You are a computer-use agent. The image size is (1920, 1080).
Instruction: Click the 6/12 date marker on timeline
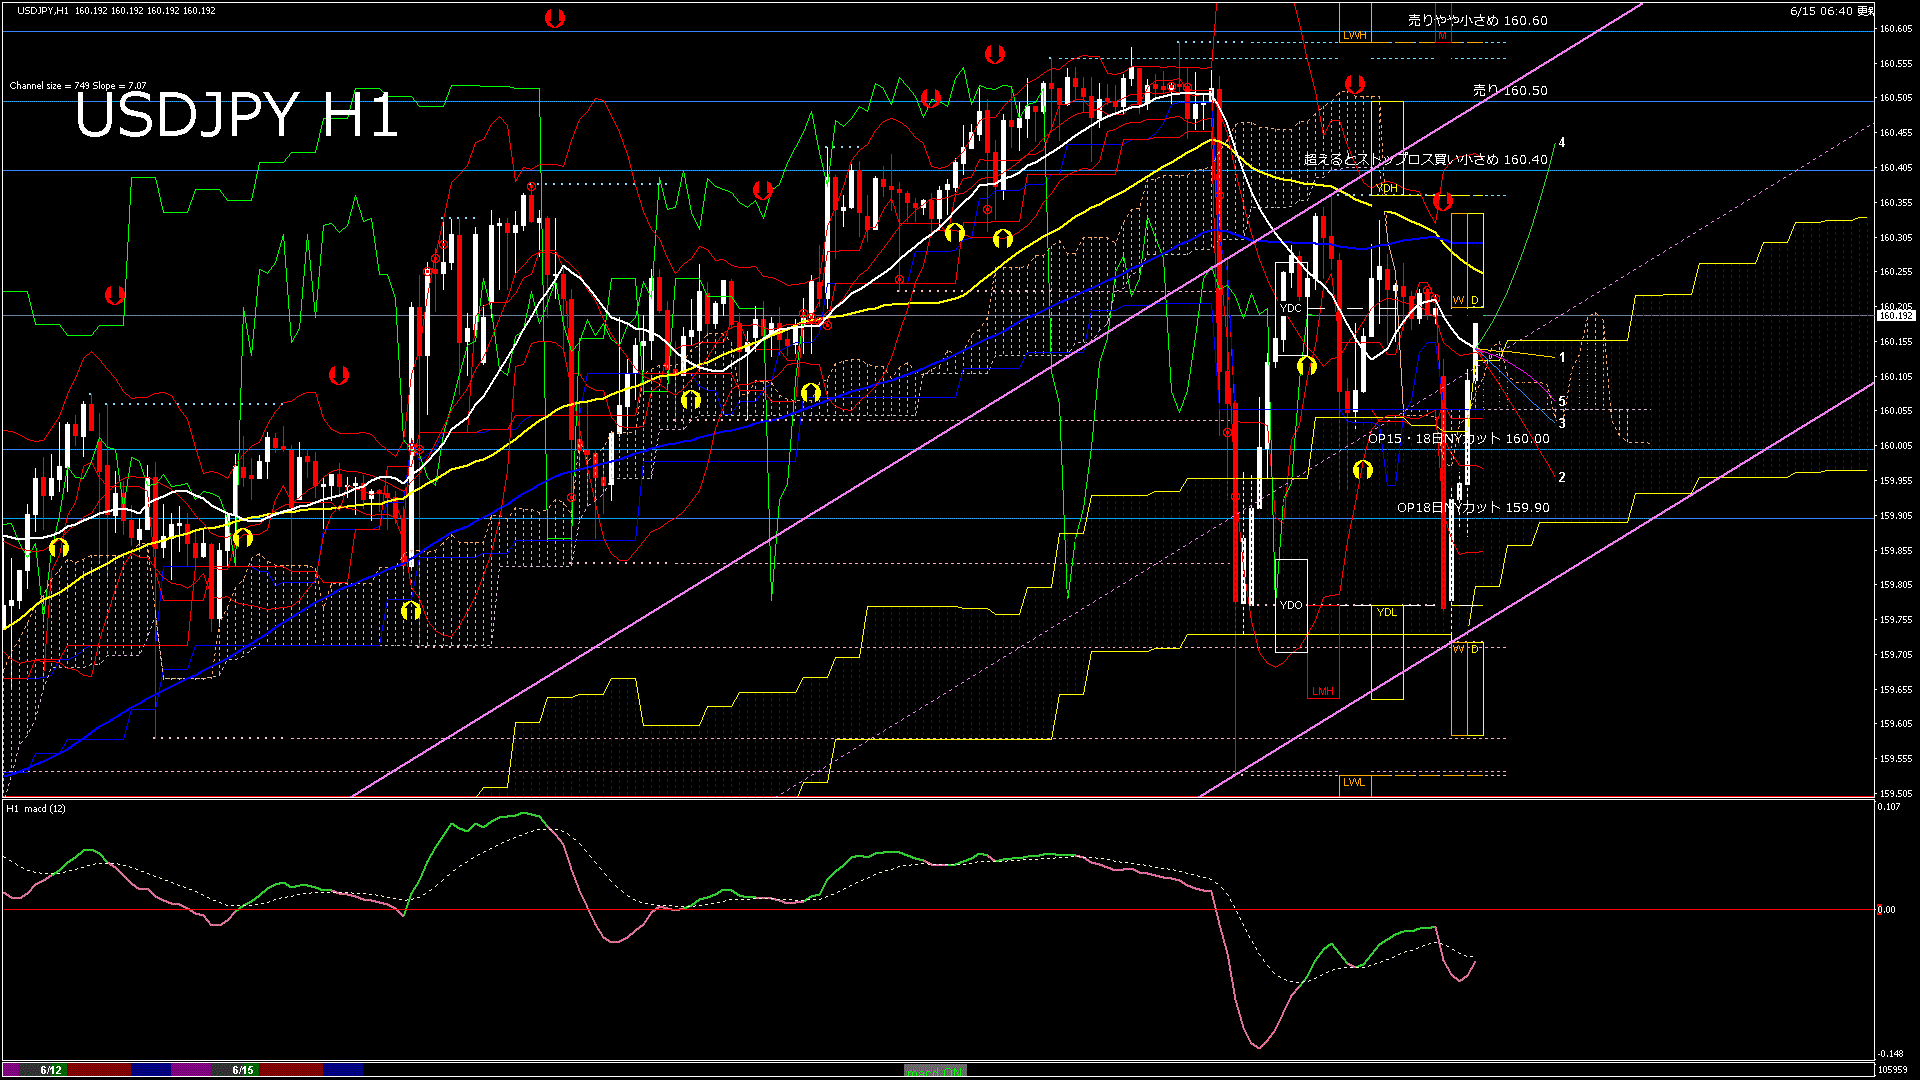click(51, 1070)
